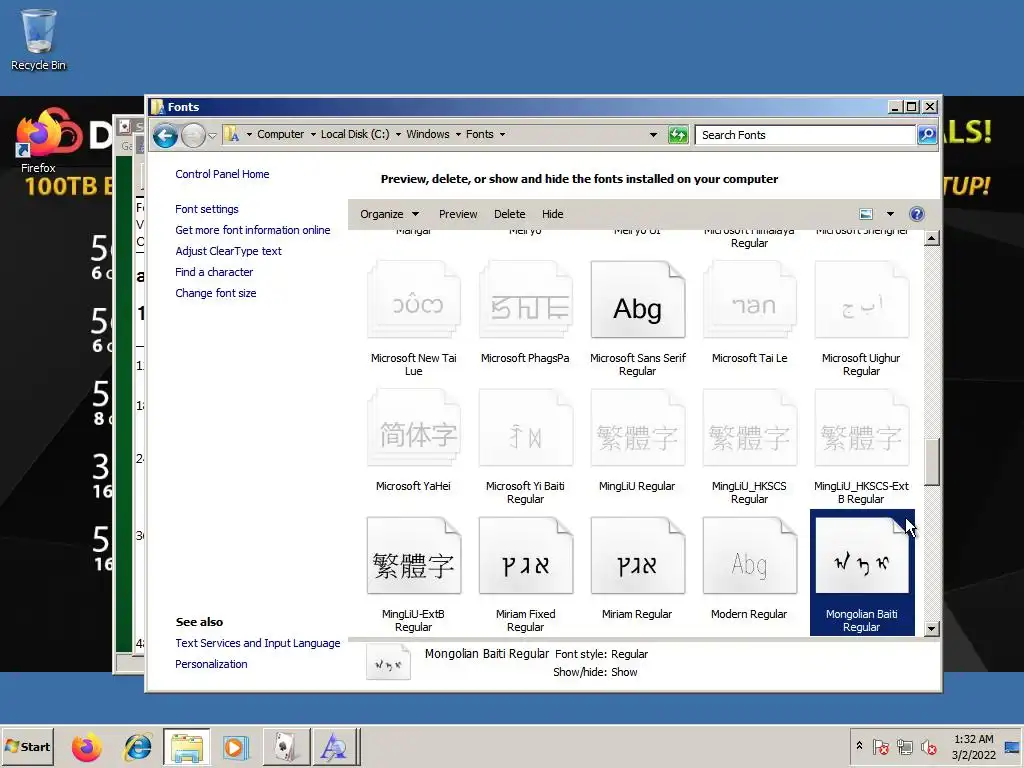The image size is (1024, 768).
Task: Click the Computer breadcrumb segment
Action: coord(280,135)
